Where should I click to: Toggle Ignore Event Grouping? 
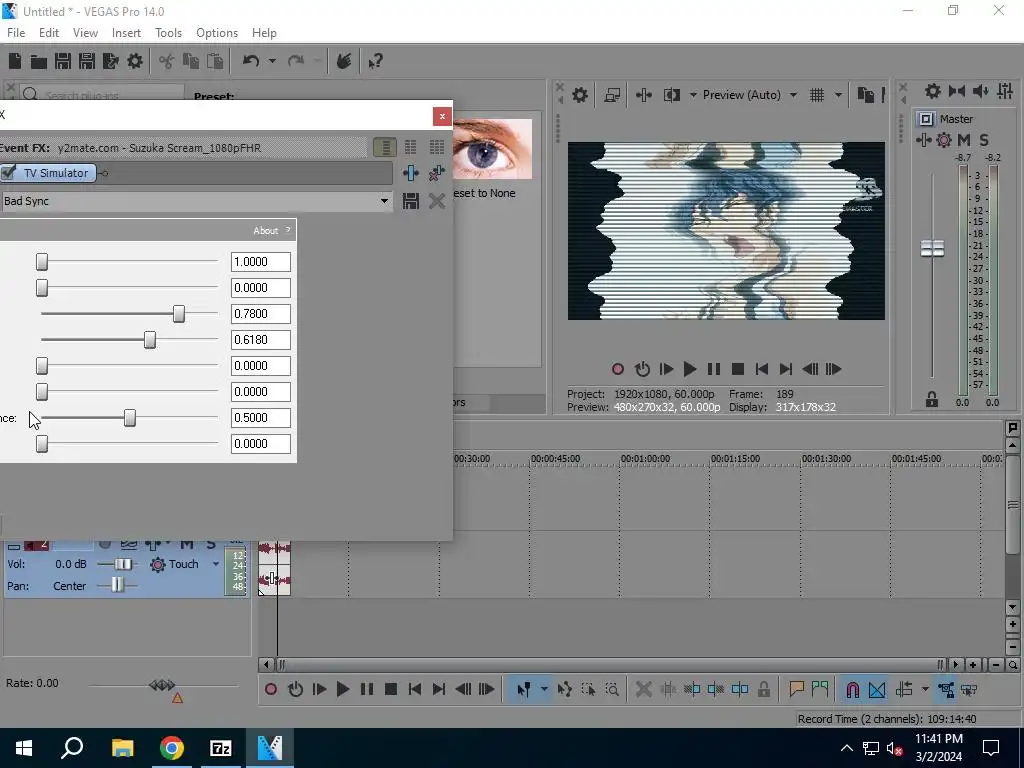point(969,689)
